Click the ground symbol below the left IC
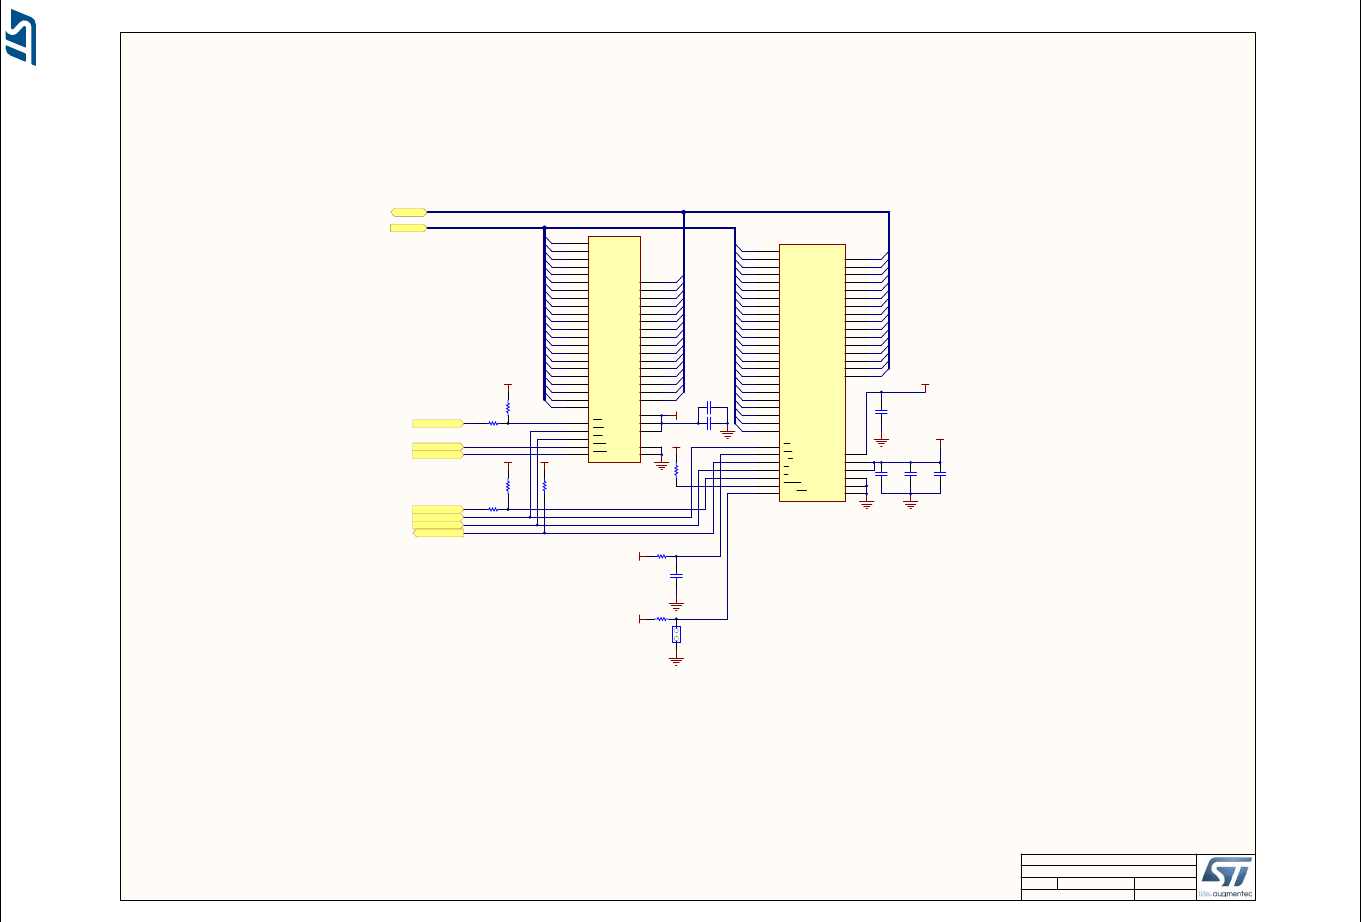Image resolution: width=1361 pixels, height=922 pixels. [x=661, y=465]
